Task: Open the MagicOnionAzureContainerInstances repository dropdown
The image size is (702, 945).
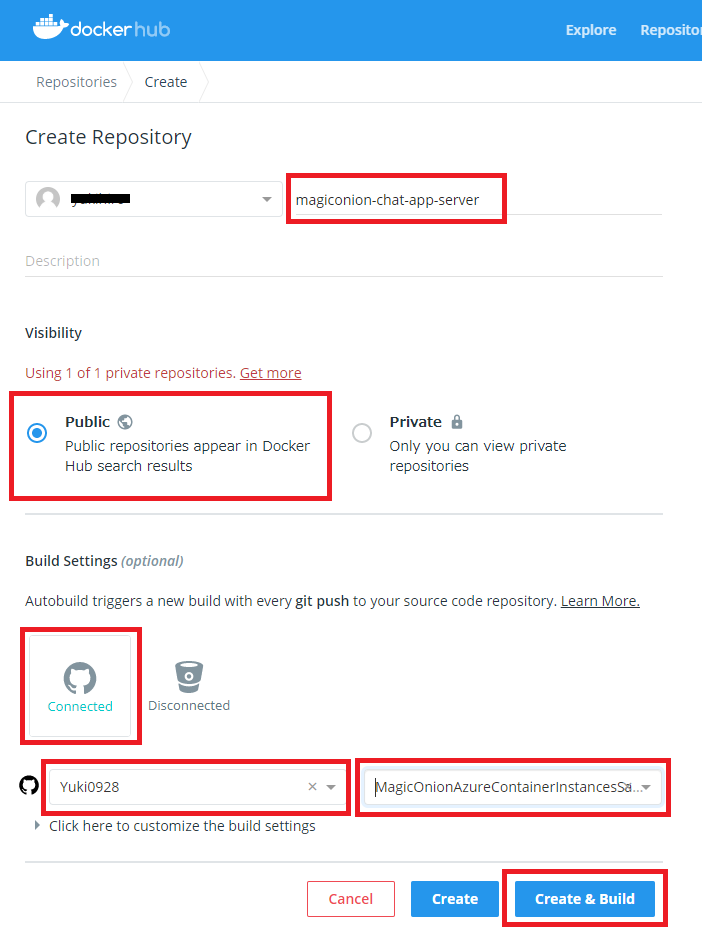Action: (647, 787)
